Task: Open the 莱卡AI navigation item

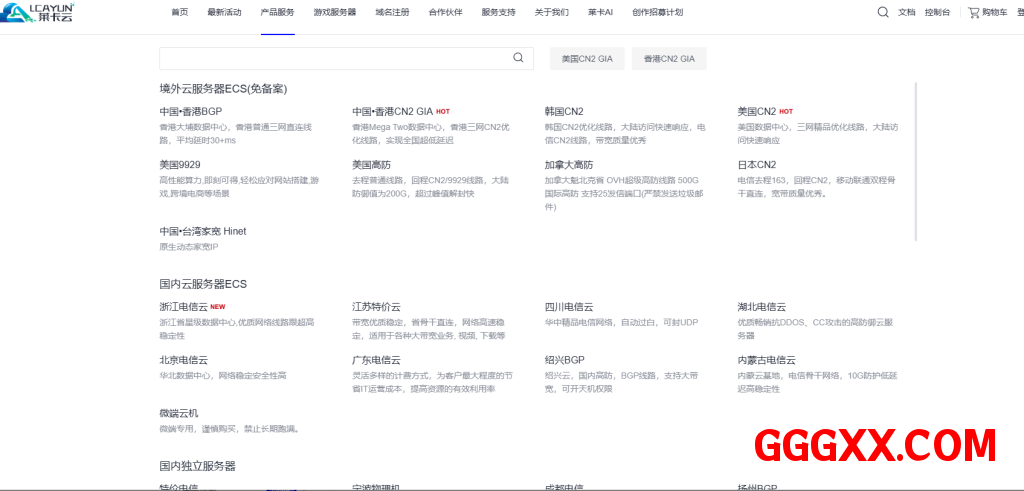Action: 600,13
